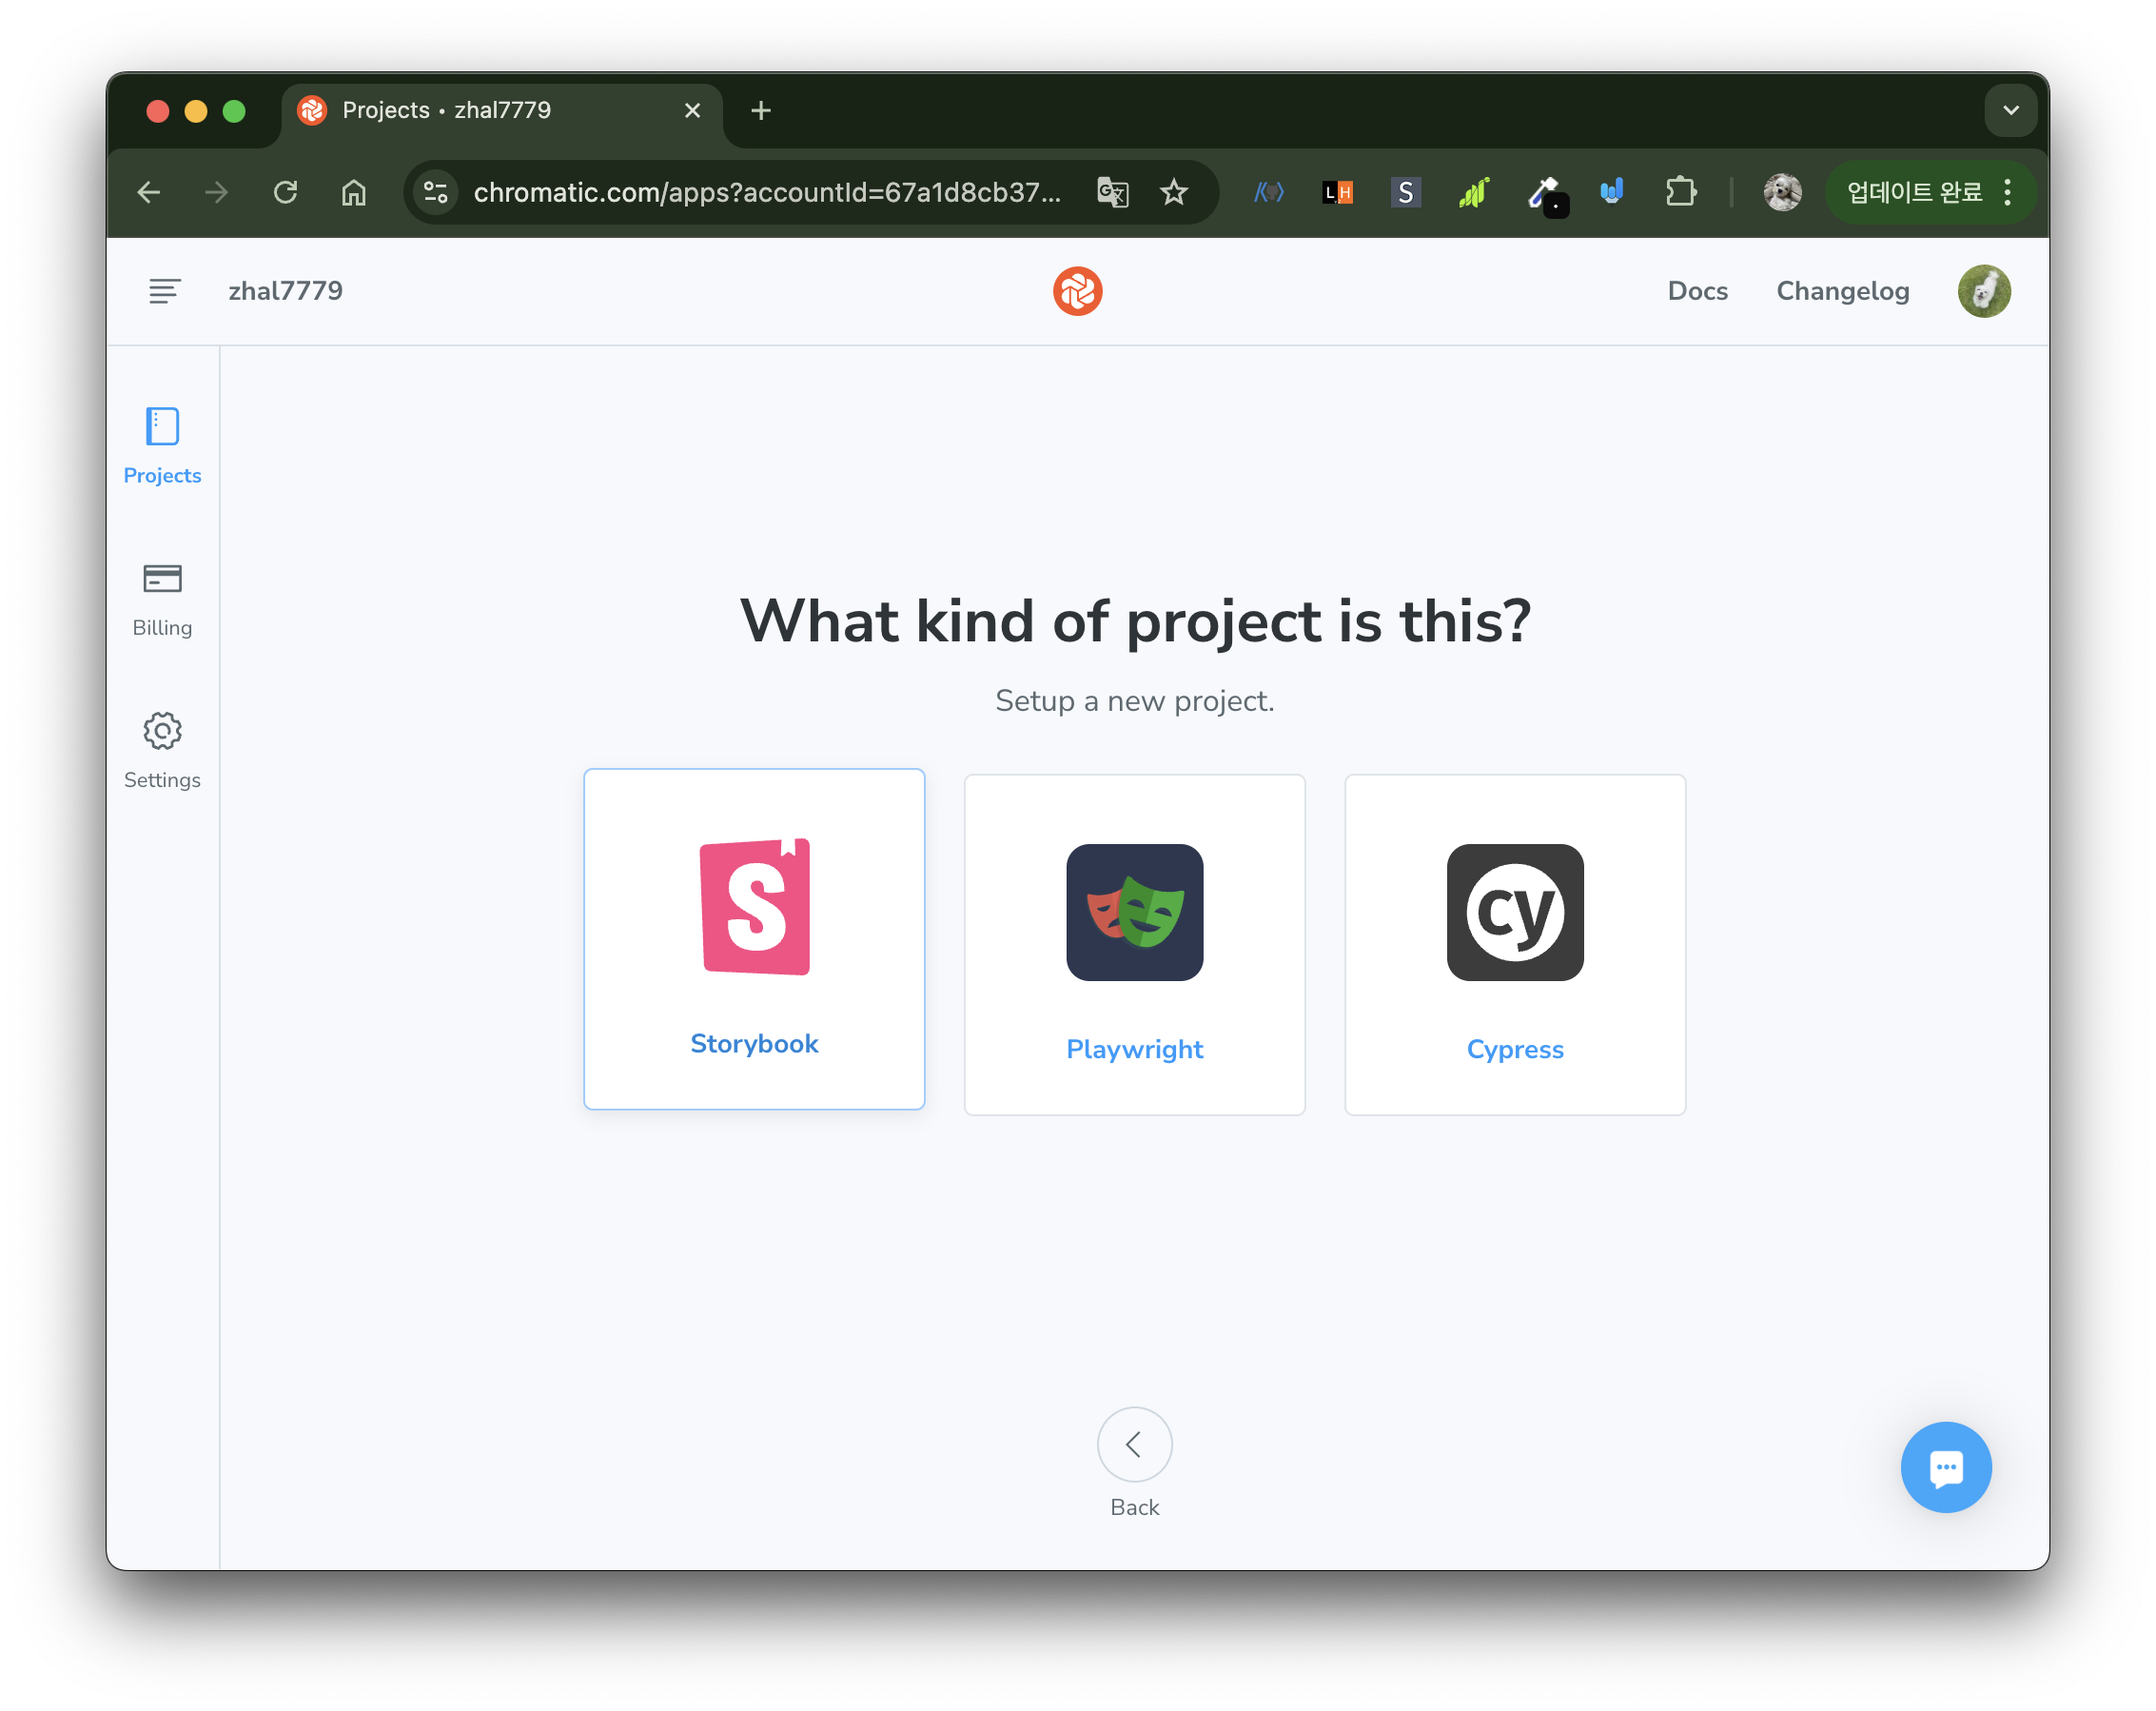This screenshot has width=2156, height=1711.
Task: Toggle the sidebar with the hamburger icon
Action: (163, 291)
